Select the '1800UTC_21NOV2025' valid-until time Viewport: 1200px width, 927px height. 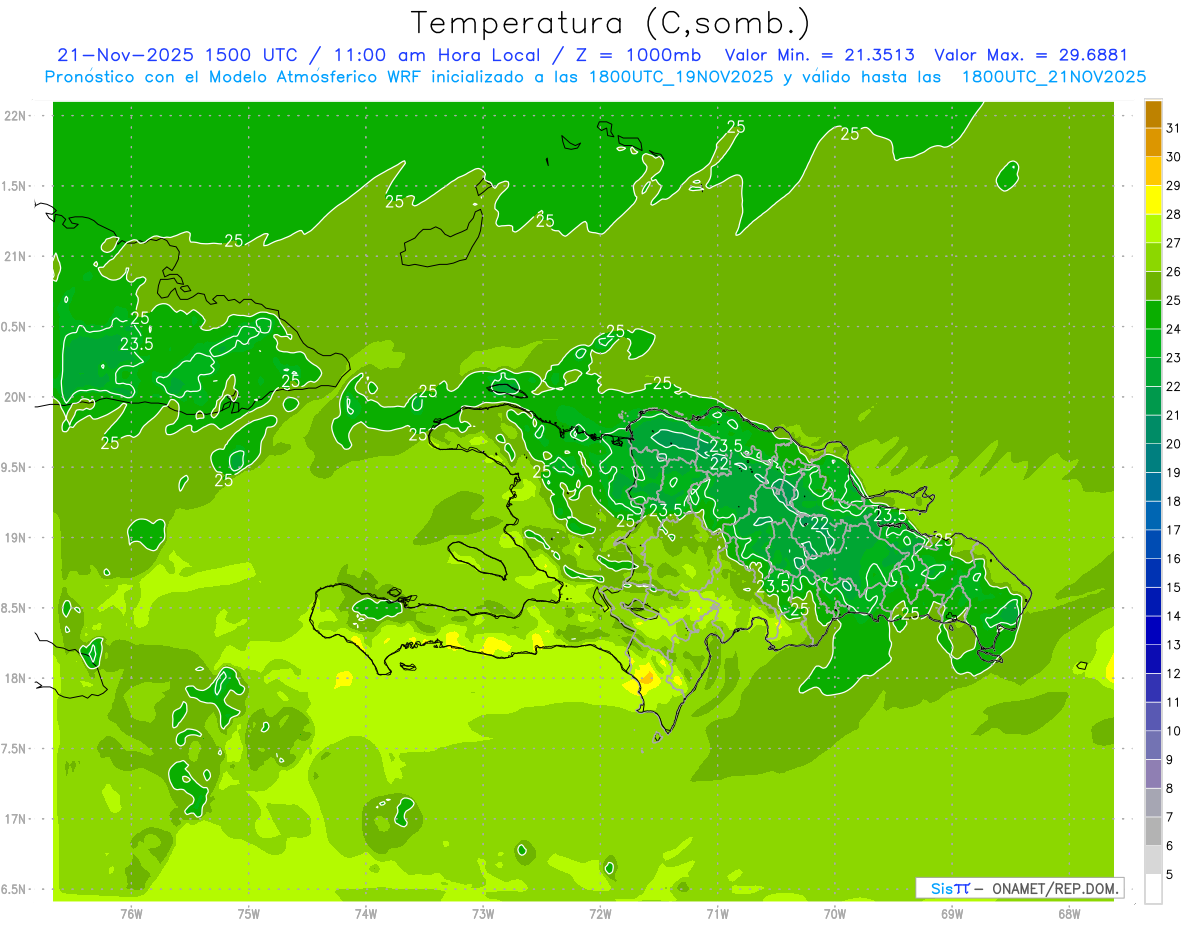tap(1054, 77)
